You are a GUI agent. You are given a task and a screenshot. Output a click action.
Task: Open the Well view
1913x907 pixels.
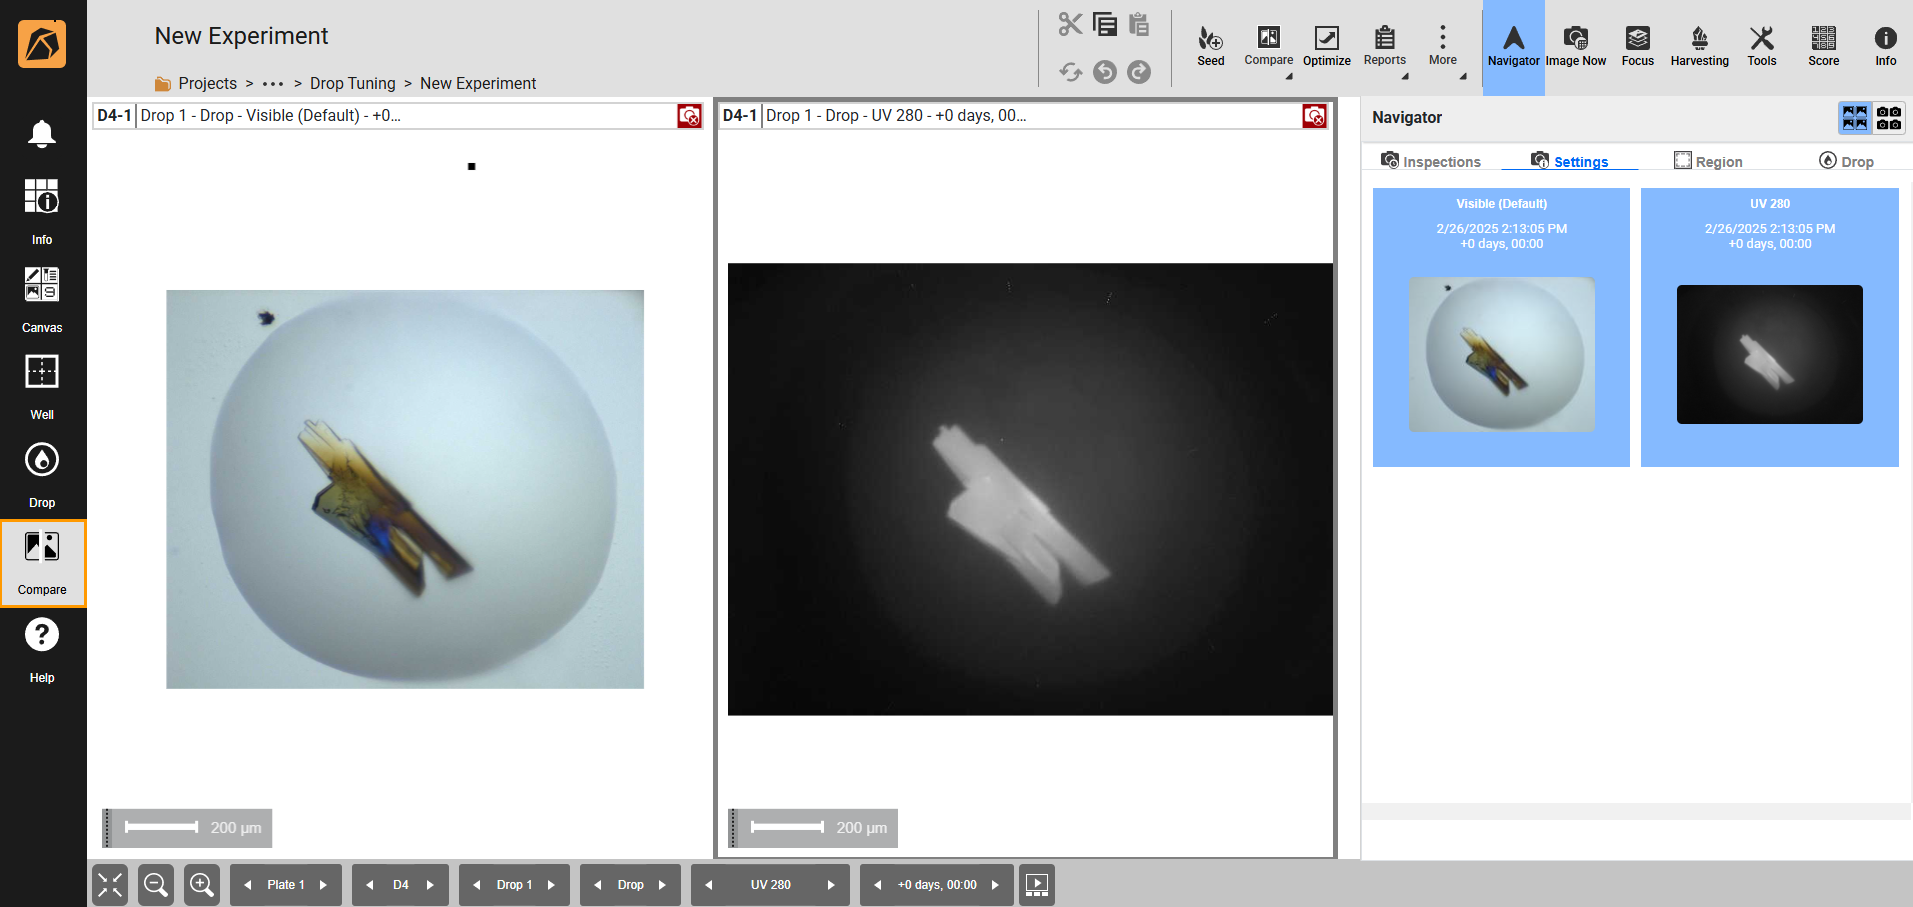[x=42, y=386]
